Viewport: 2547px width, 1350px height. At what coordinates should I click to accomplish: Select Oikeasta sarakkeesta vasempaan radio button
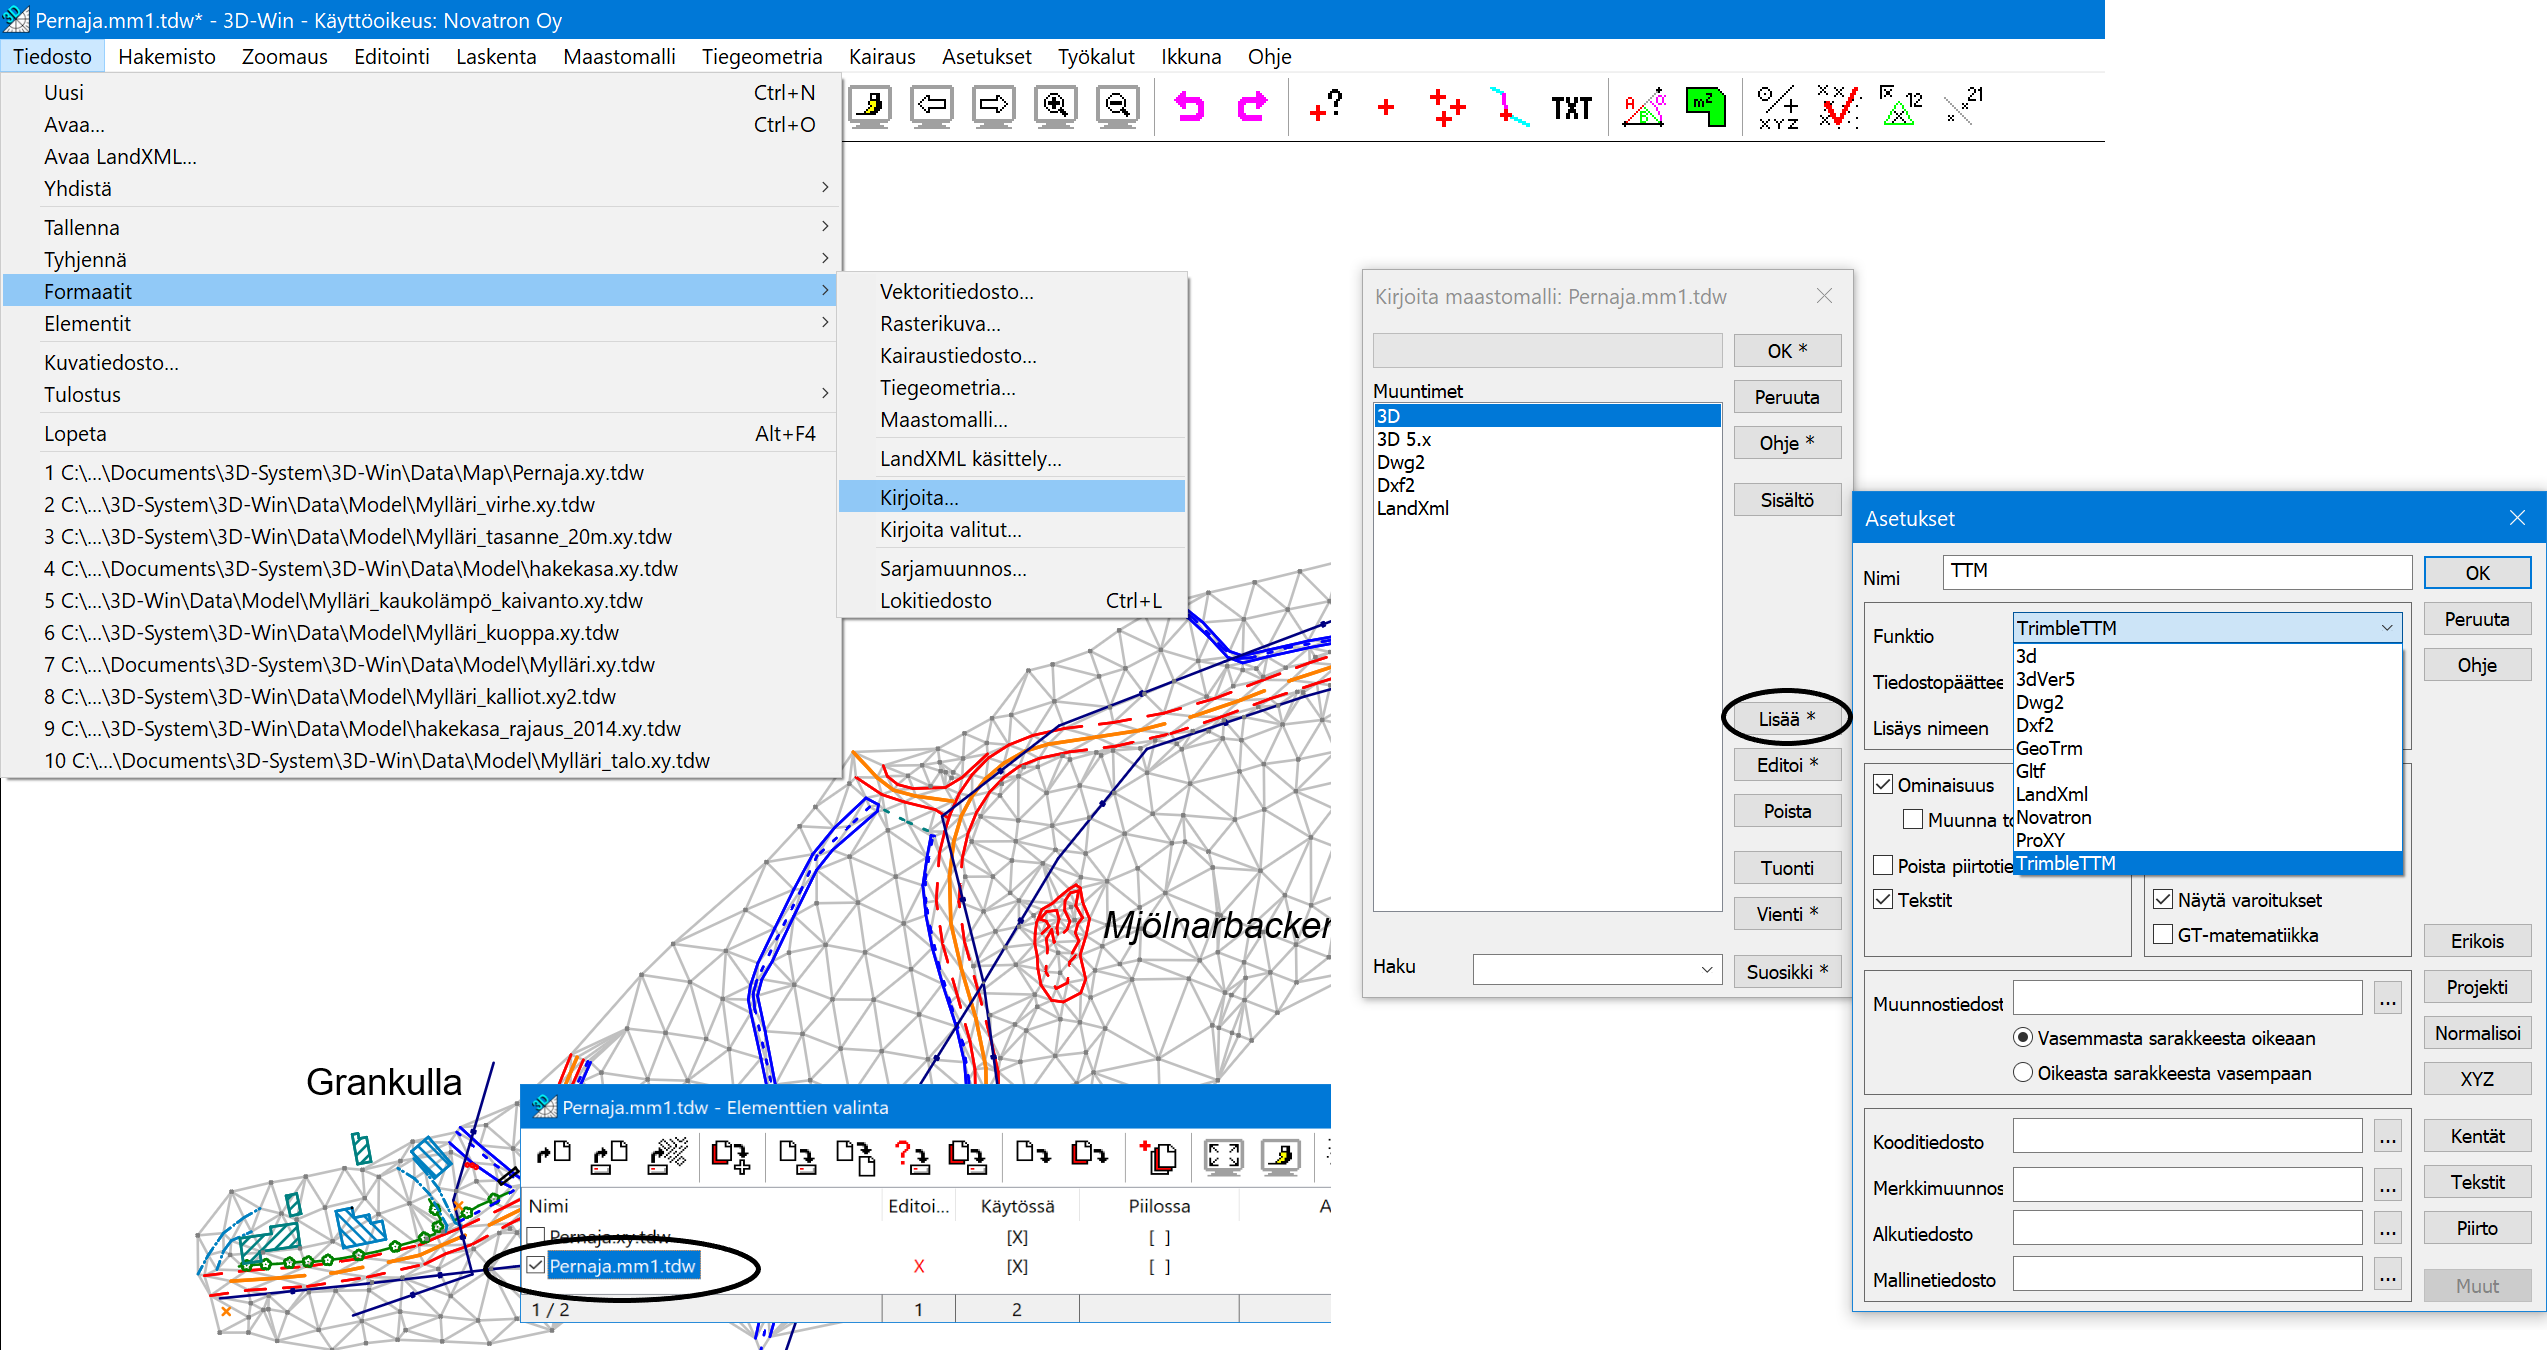coord(2023,1073)
